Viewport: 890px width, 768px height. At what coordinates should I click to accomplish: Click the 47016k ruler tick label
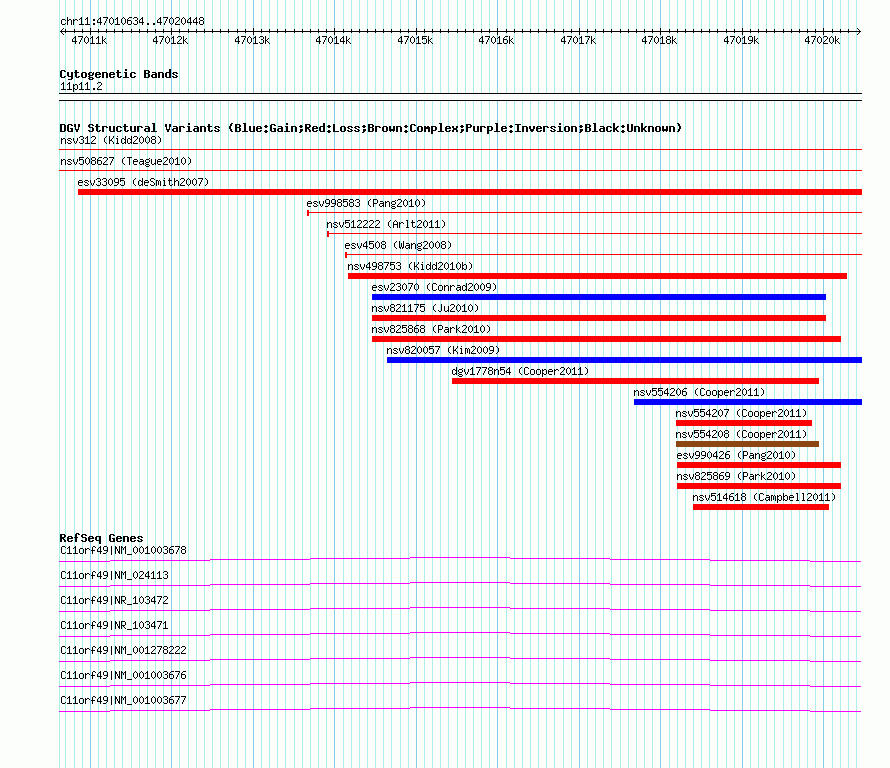(496, 40)
